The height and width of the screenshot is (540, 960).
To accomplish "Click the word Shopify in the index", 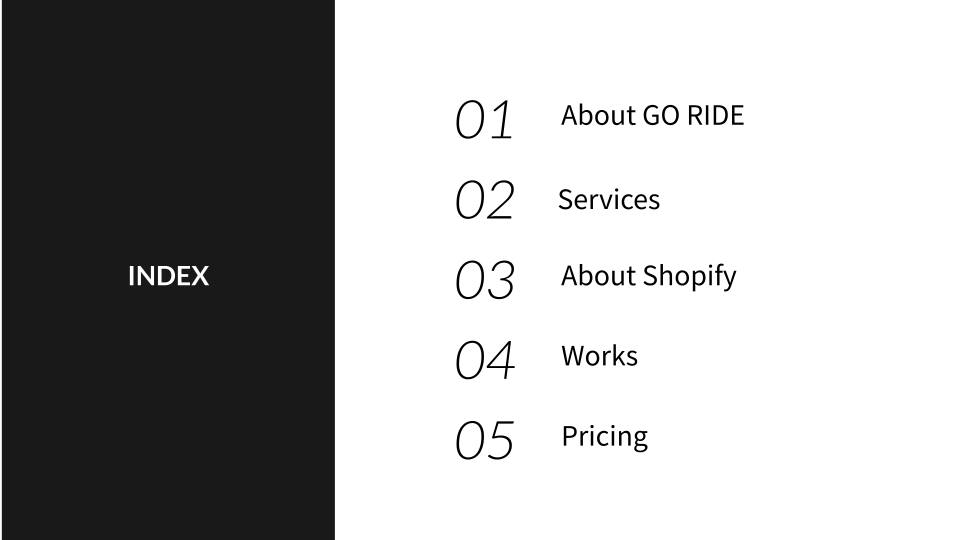I will pos(690,277).
